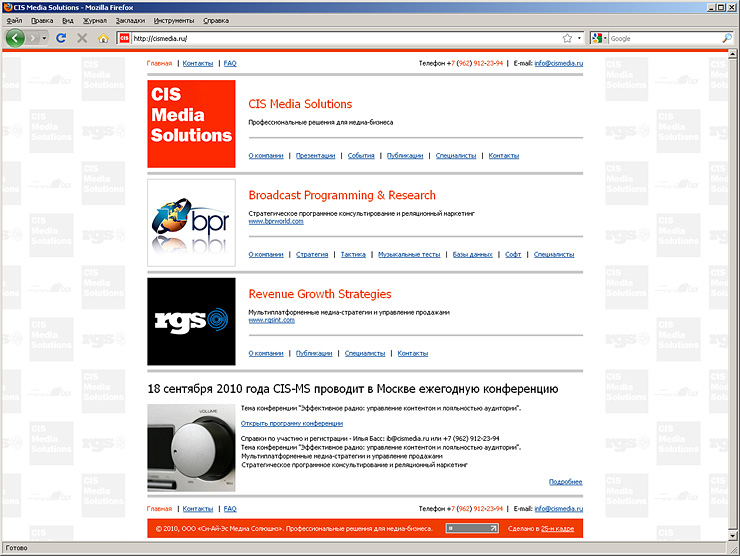Click the CIS Media Solutions red logo
This screenshot has height=556, width=740.
click(191, 124)
